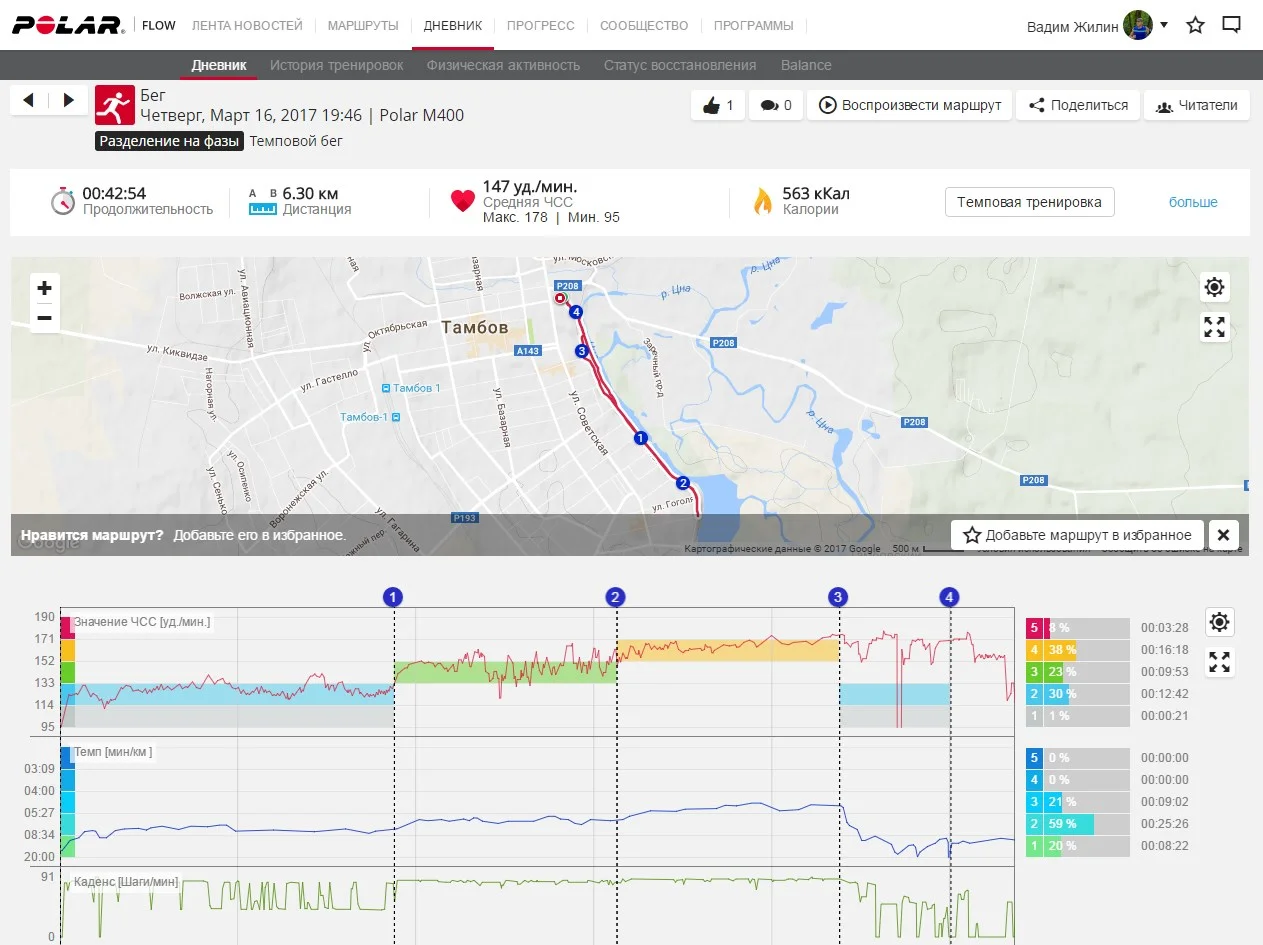Viewport: 1263px width, 945px height.
Task: Like the training with thumbs up
Action: point(718,105)
